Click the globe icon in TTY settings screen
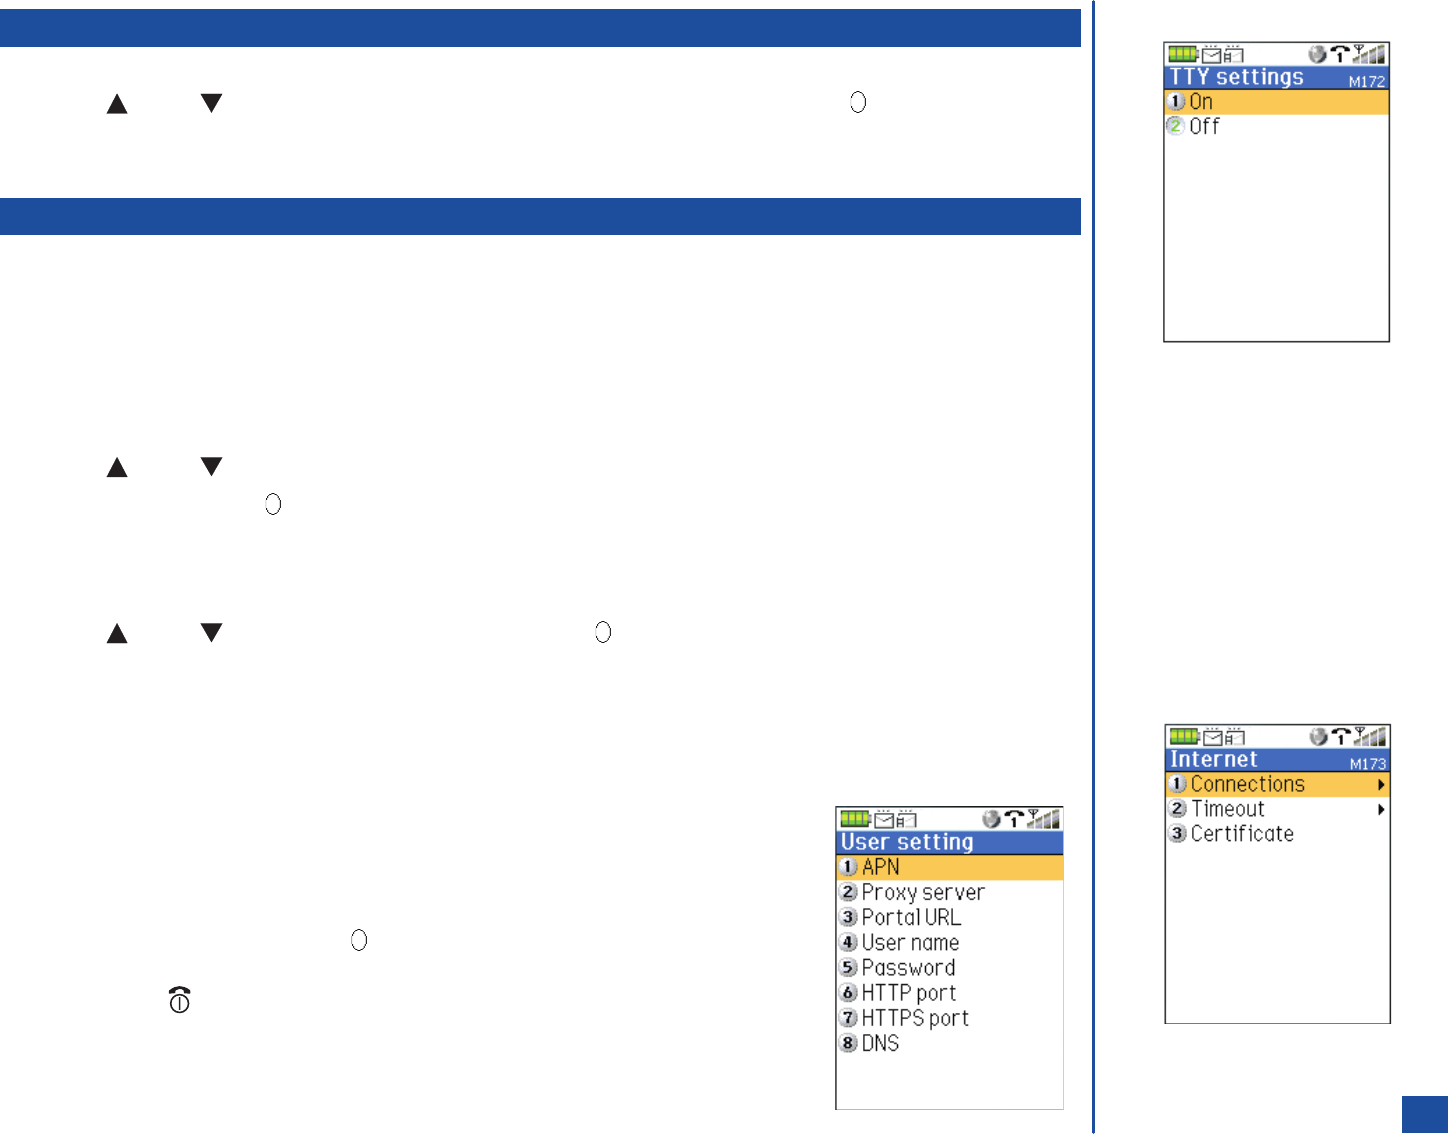This screenshot has width=1448, height=1134. click(1318, 54)
